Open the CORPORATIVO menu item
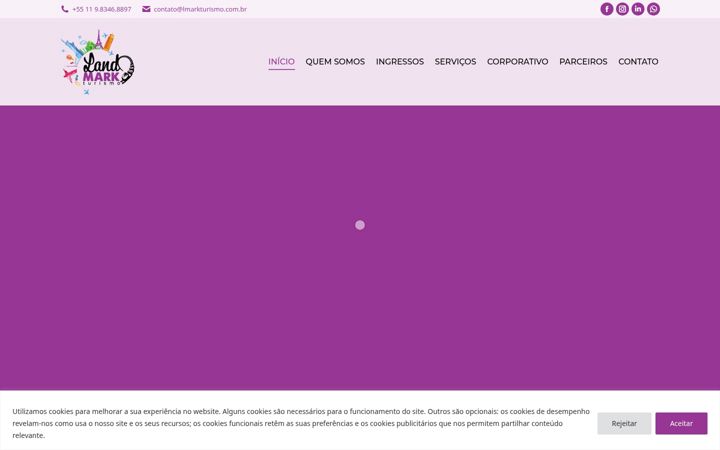The image size is (720, 450). pyautogui.click(x=518, y=62)
